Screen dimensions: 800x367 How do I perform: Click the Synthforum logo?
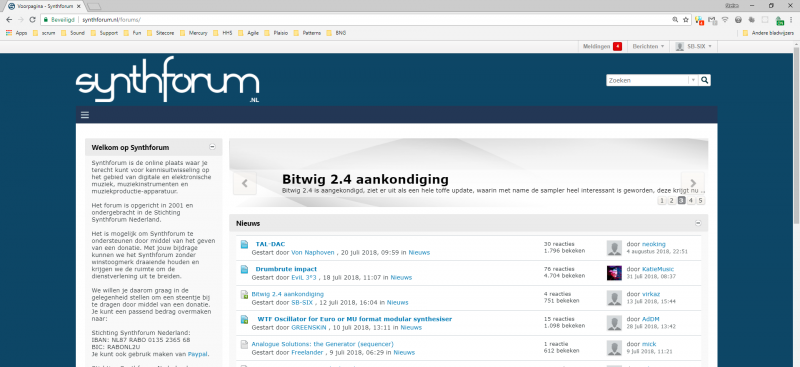click(x=167, y=80)
